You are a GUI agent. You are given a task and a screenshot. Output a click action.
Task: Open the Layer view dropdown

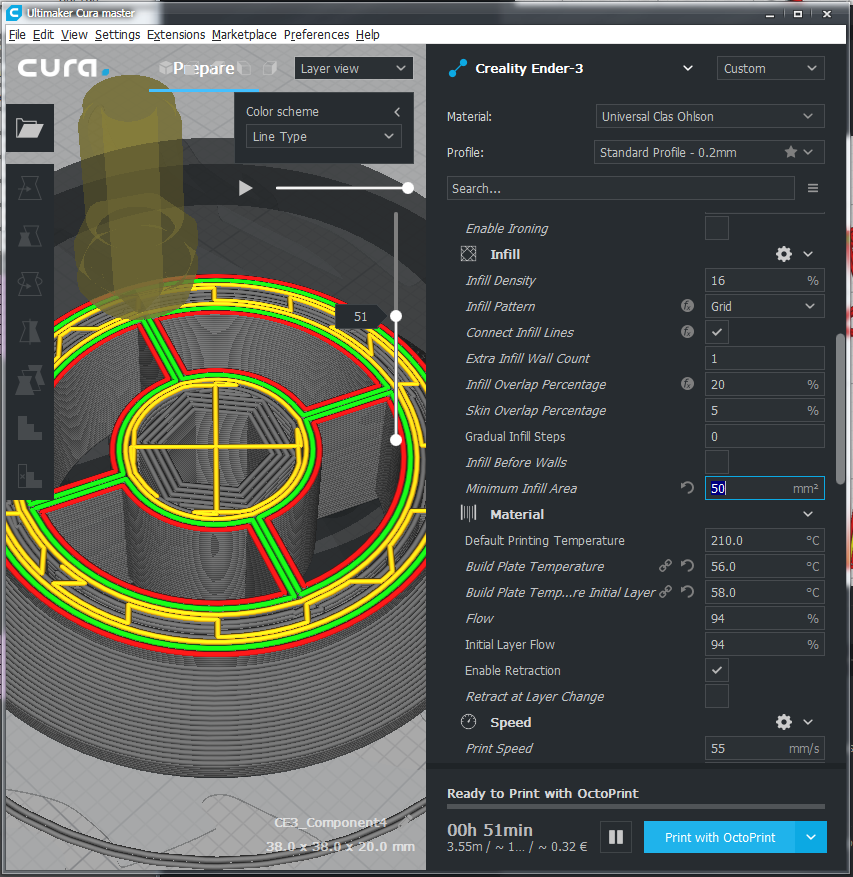[354, 68]
